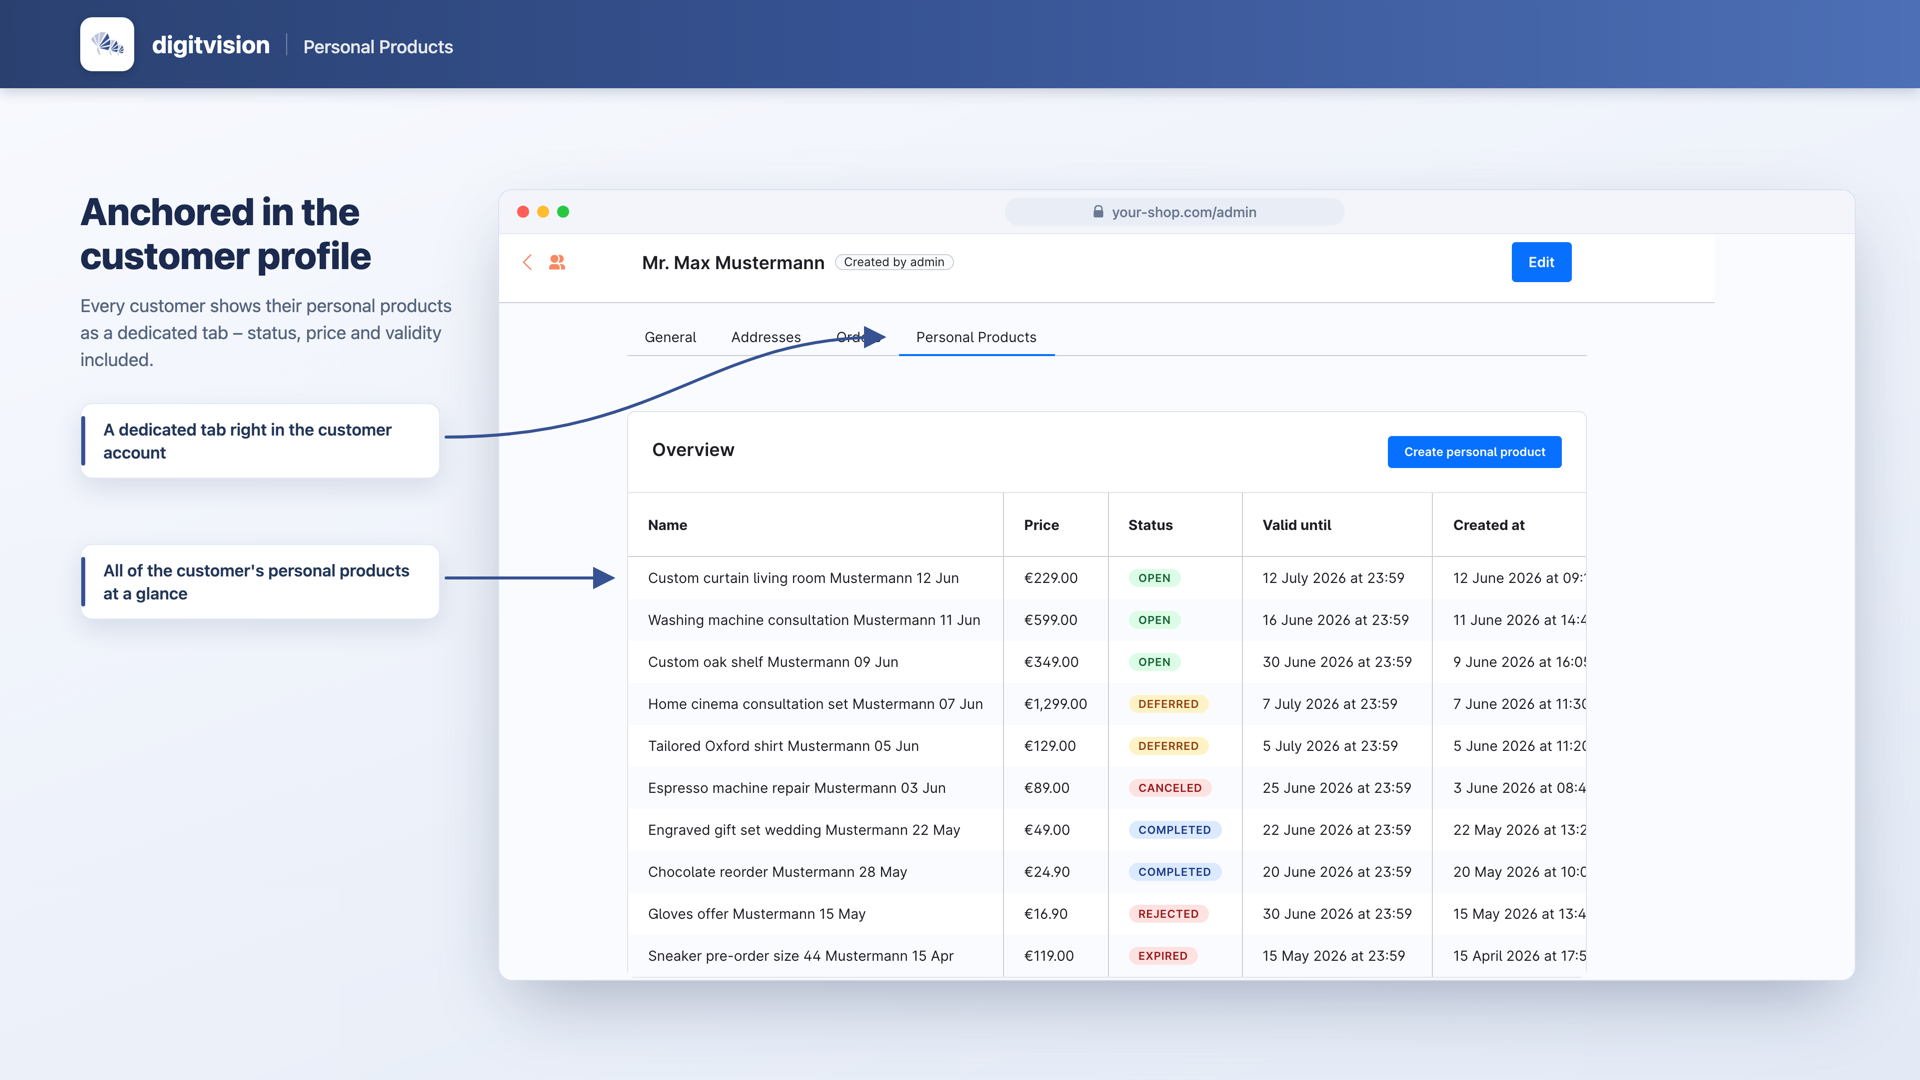Click the Valid until column header

click(1296, 525)
